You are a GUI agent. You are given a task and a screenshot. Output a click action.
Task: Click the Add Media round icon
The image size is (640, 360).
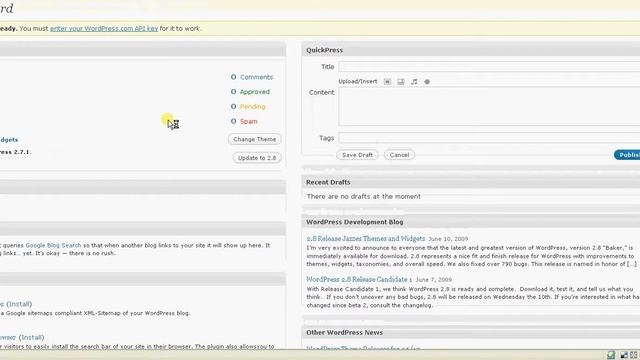[x=427, y=82]
